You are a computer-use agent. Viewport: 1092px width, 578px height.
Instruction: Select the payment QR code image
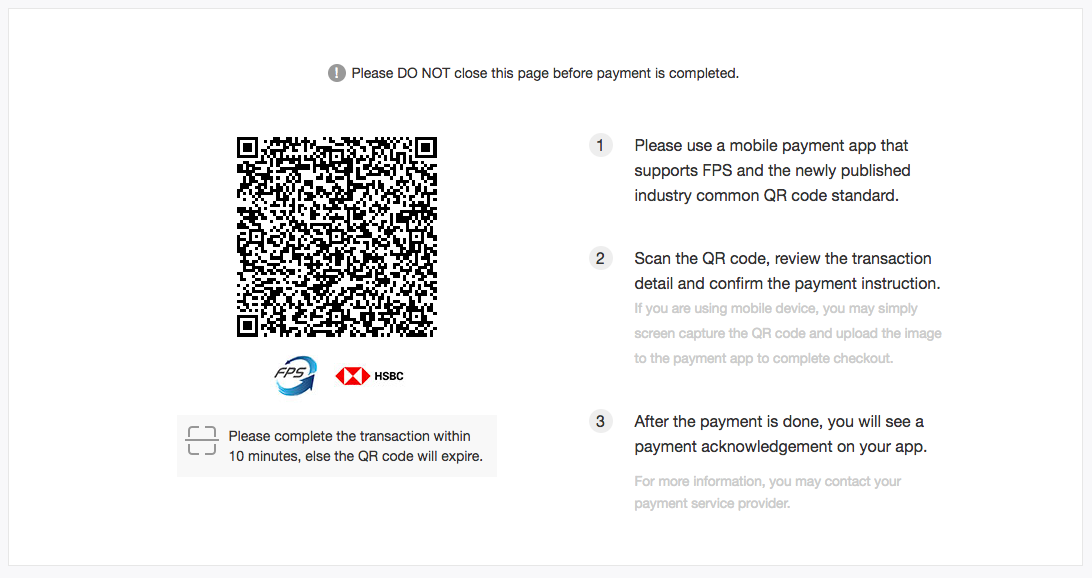pyautogui.click(x=337, y=237)
